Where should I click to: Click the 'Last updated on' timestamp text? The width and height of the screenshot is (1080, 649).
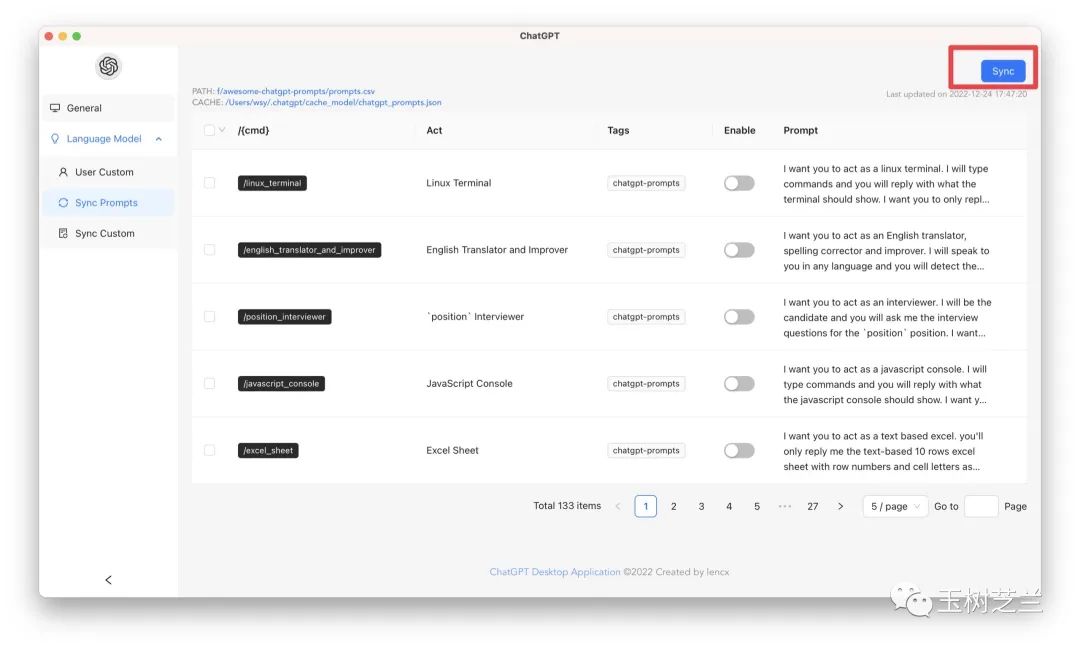[956, 94]
